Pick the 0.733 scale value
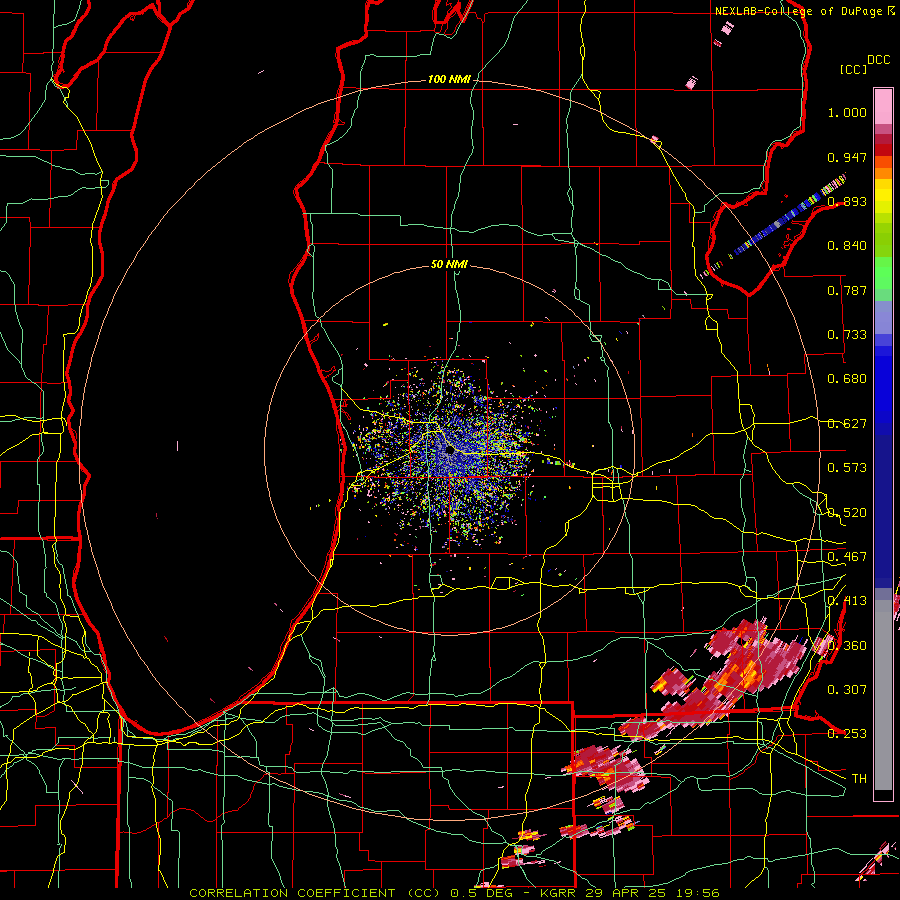Screen dimensions: 900x900 pos(847,335)
